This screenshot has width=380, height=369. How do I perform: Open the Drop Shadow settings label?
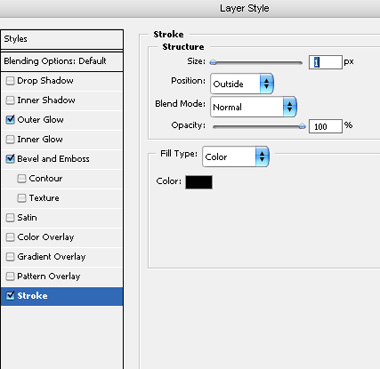point(45,81)
